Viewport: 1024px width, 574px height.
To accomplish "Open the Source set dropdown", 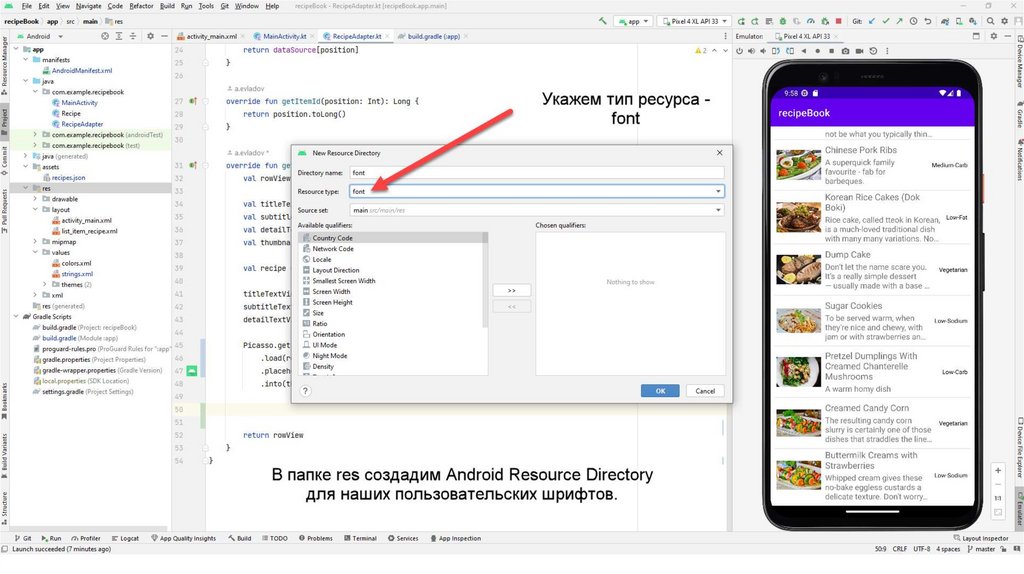I will point(718,210).
